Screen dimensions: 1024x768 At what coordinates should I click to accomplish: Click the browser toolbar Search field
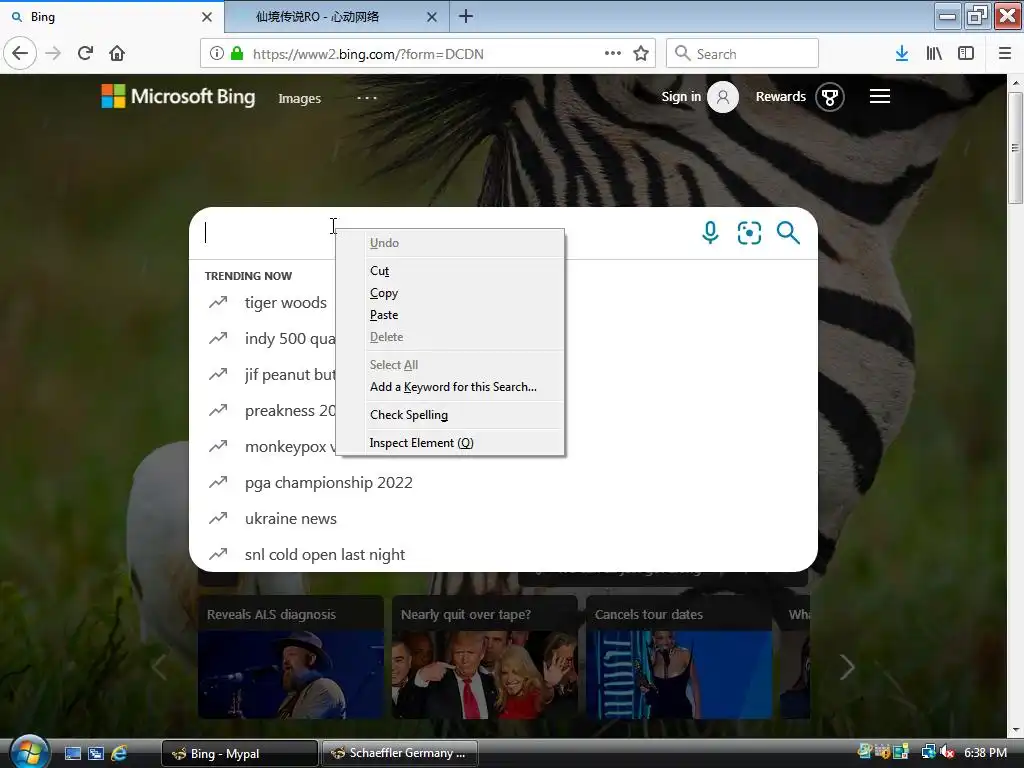742,54
